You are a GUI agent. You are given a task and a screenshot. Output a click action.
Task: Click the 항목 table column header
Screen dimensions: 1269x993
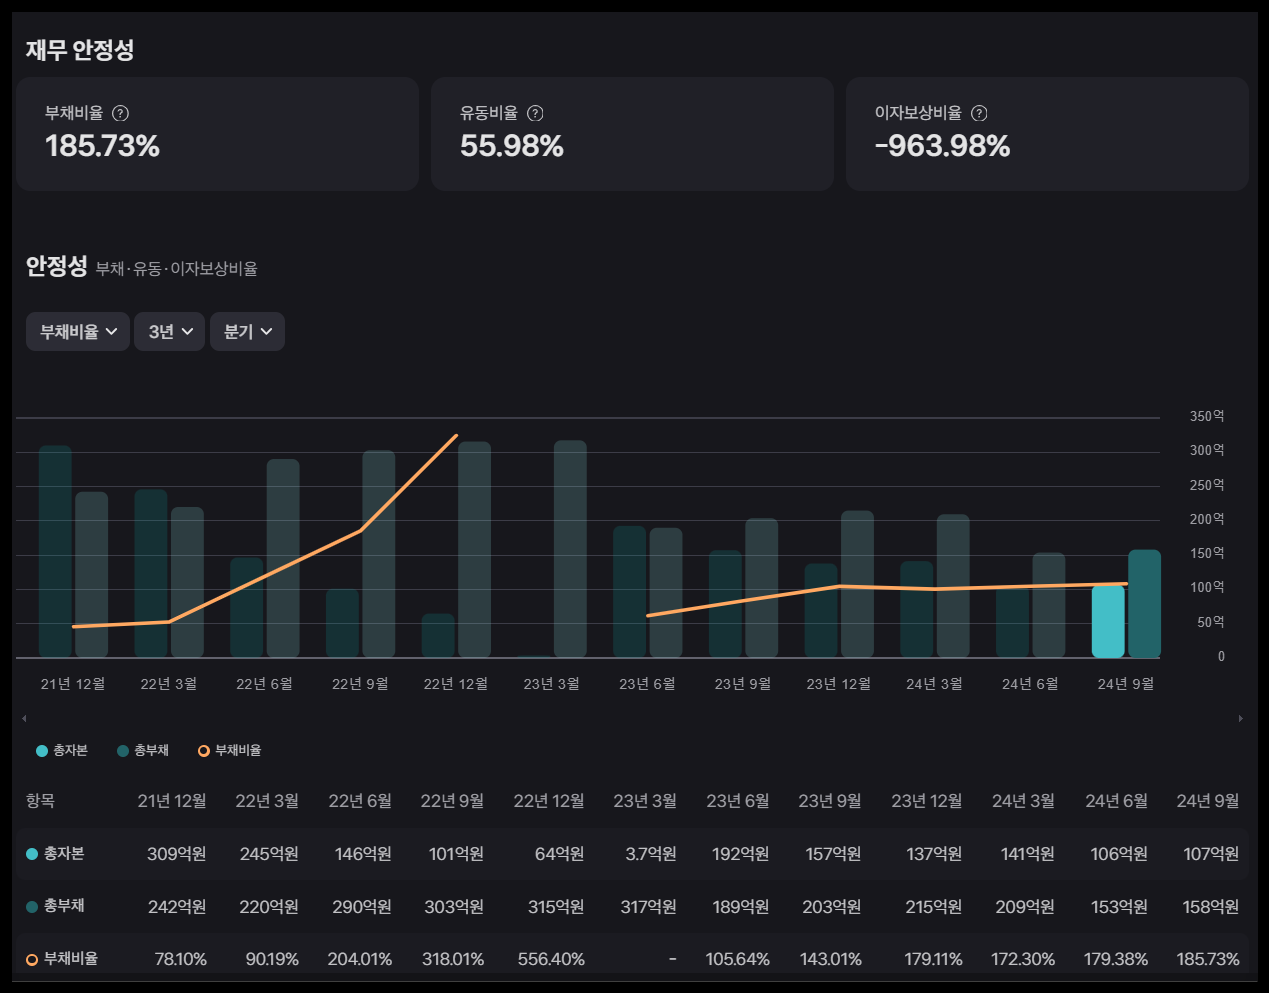tap(40, 801)
